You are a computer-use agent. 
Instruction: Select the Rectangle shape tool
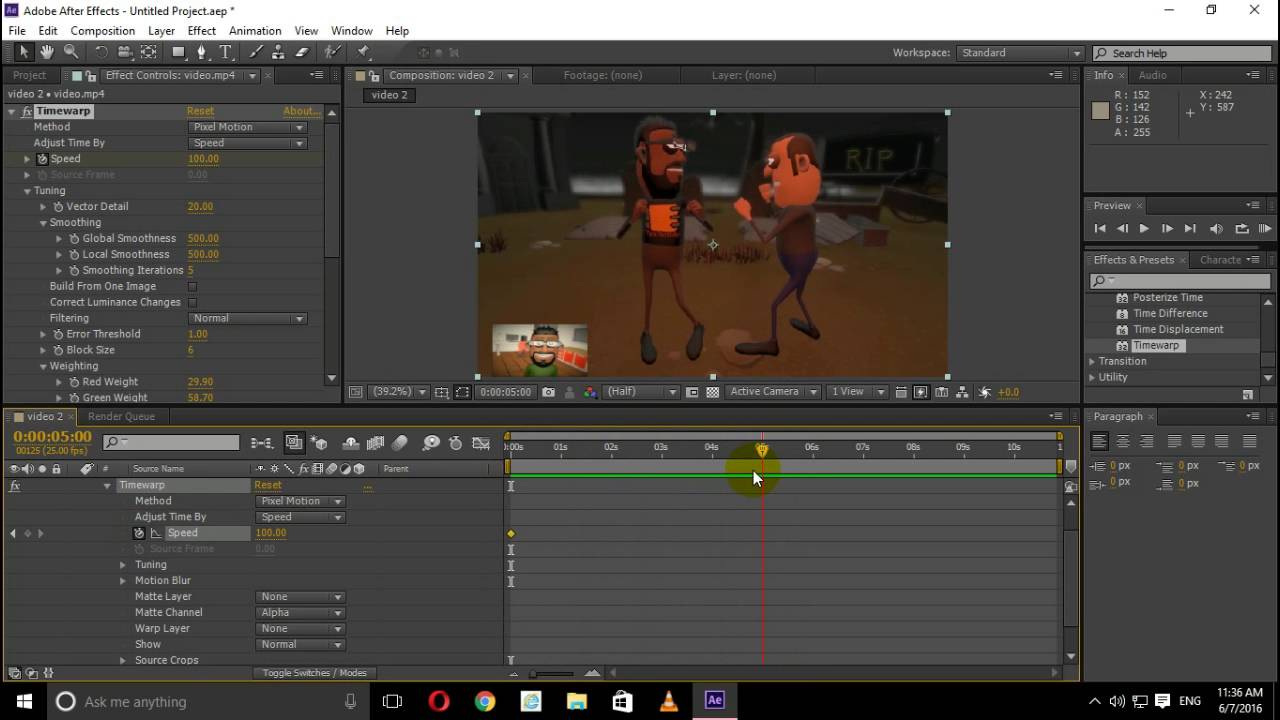pyautogui.click(x=179, y=52)
